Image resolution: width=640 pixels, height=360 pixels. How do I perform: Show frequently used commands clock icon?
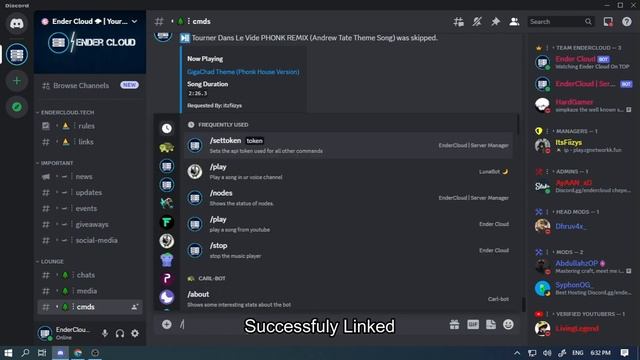pos(167,129)
